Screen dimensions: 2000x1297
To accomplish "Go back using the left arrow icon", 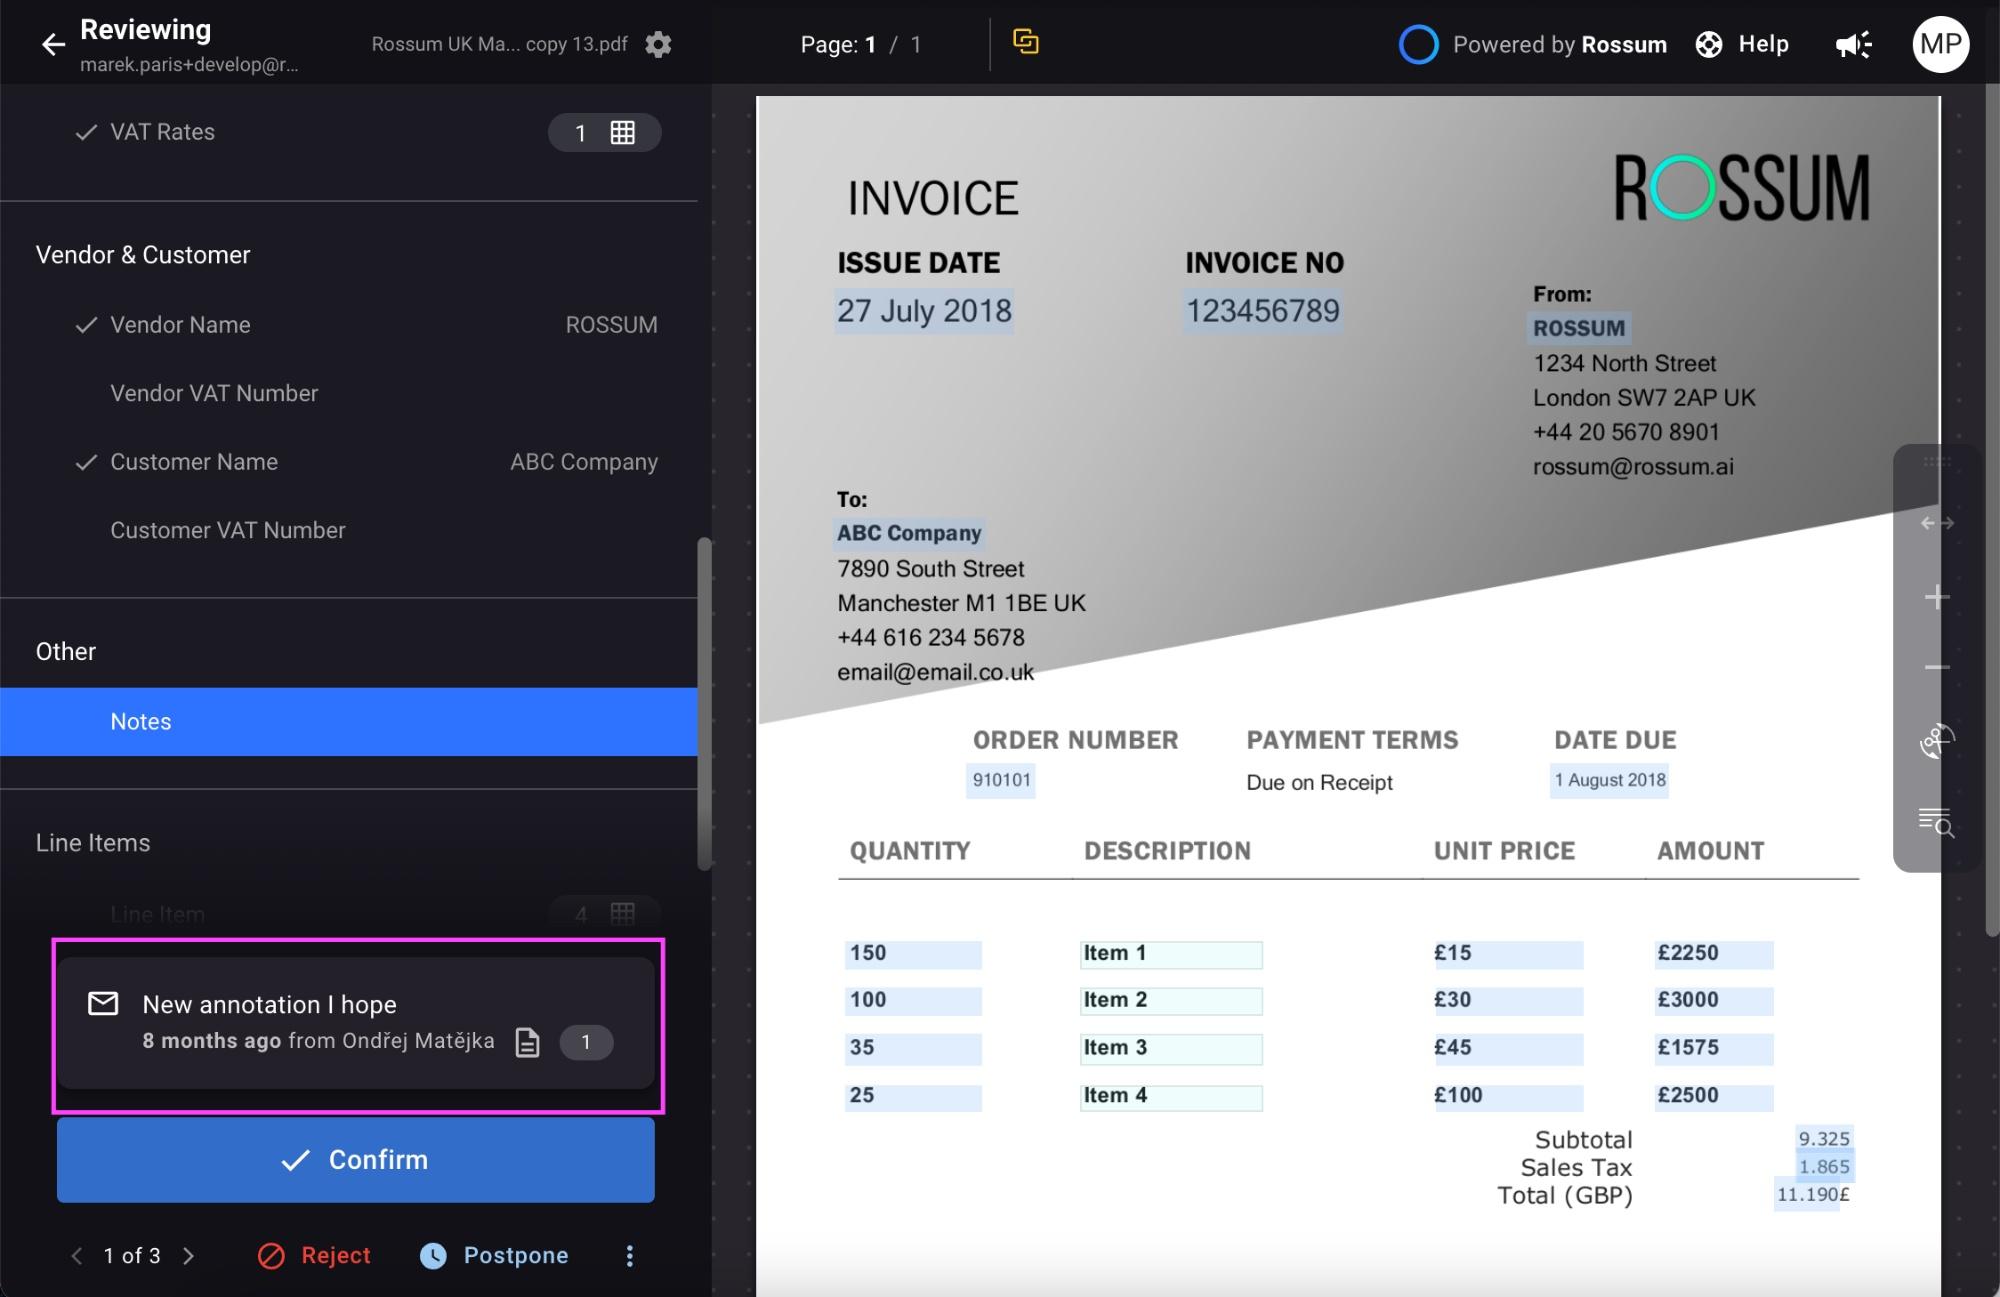I will 53,44.
